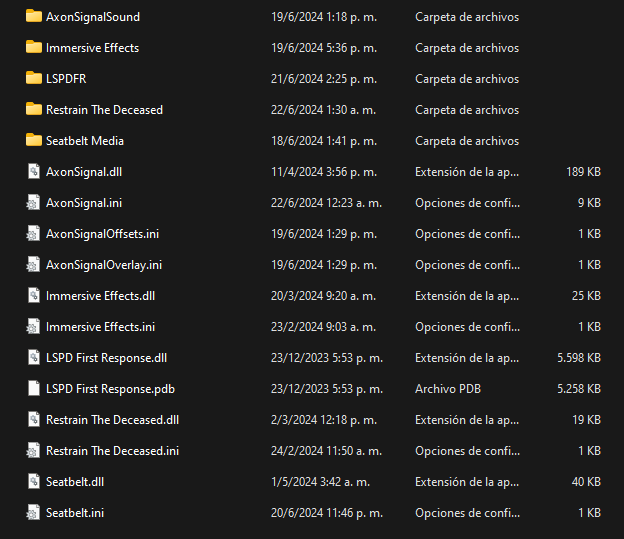This screenshot has width=624, height=539.
Task: Click the 5.598 KB size value
Action: point(579,358)
